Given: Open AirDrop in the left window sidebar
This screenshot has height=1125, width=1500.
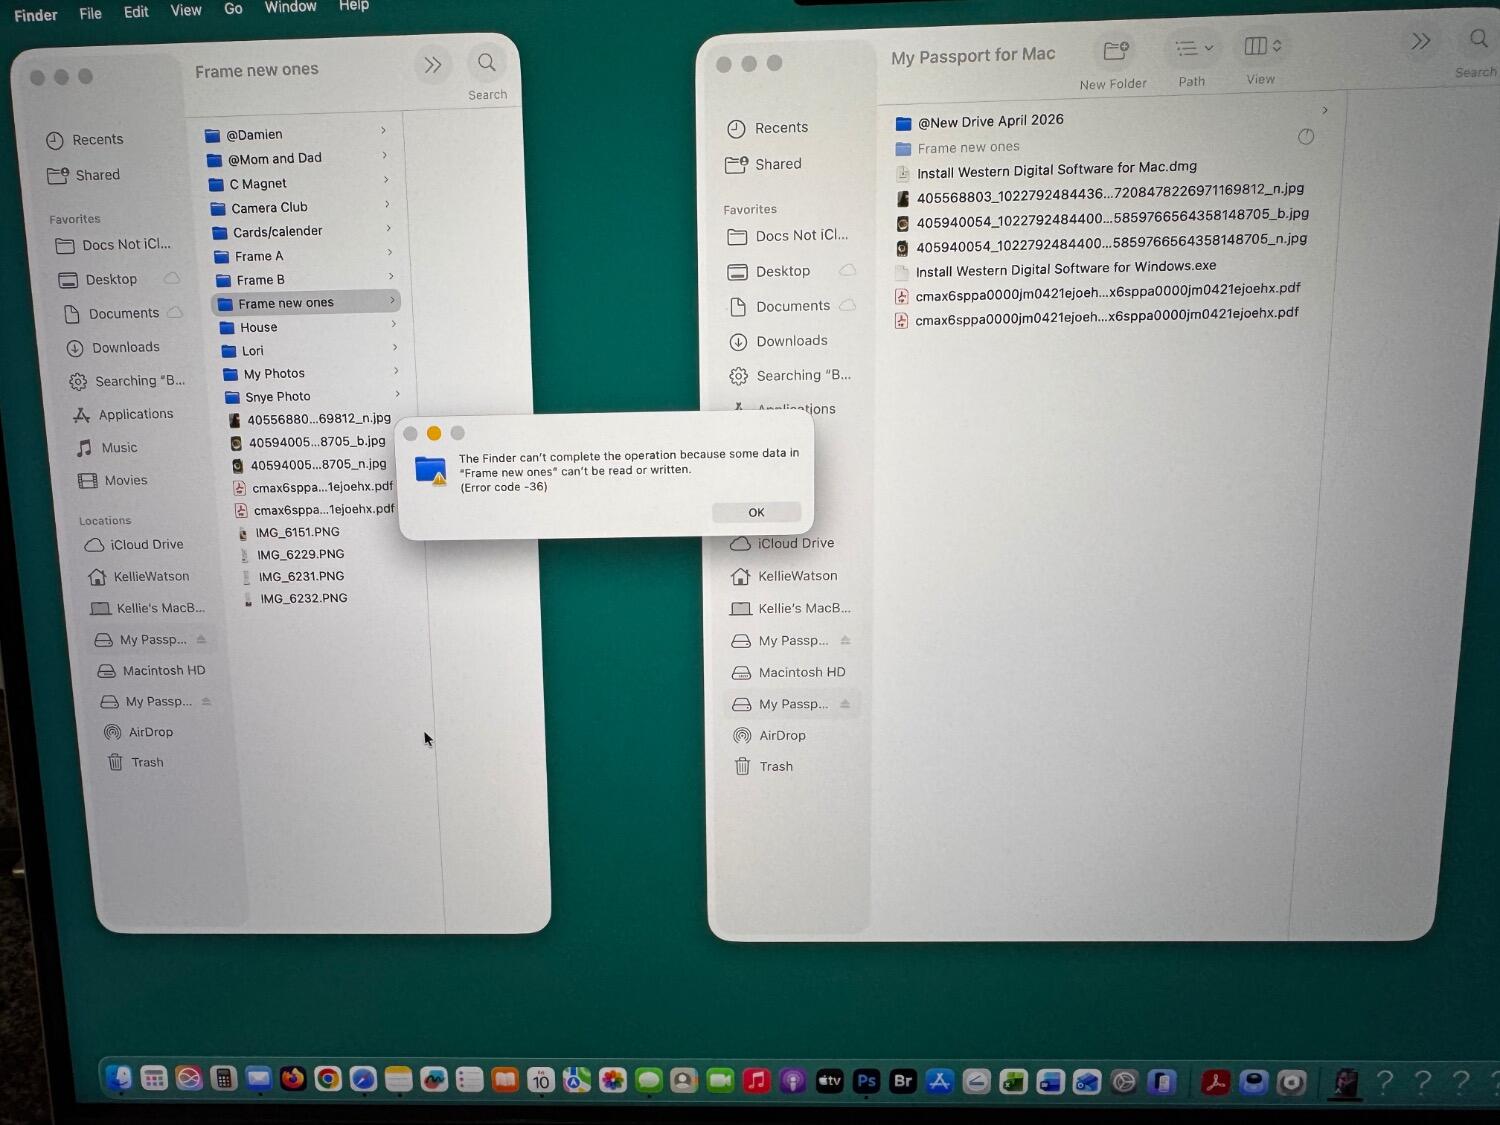Looking at the screenshot, I should pyautogui.click(x=150, y=732).
